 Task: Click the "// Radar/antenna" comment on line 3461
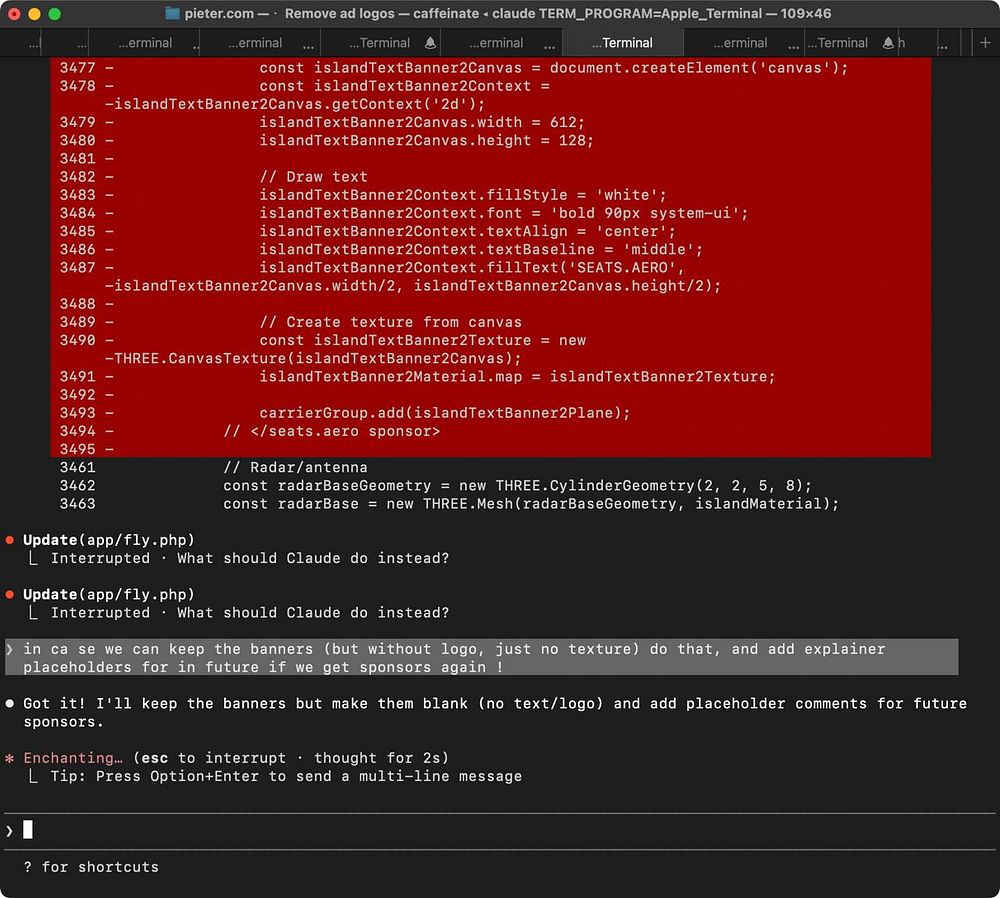click(x=295, y=467)
